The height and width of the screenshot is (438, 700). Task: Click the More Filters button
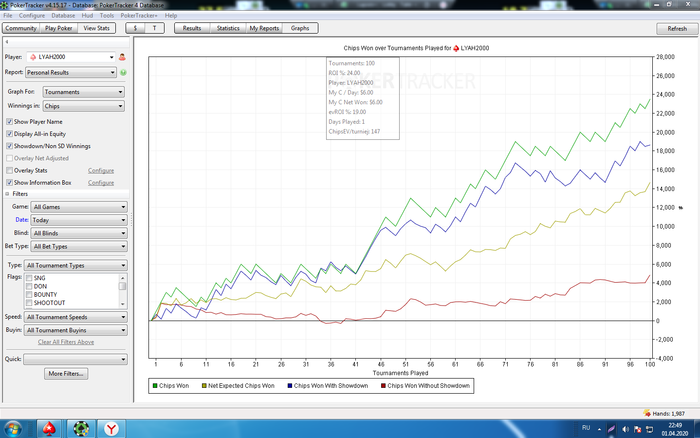coord(68,373)
